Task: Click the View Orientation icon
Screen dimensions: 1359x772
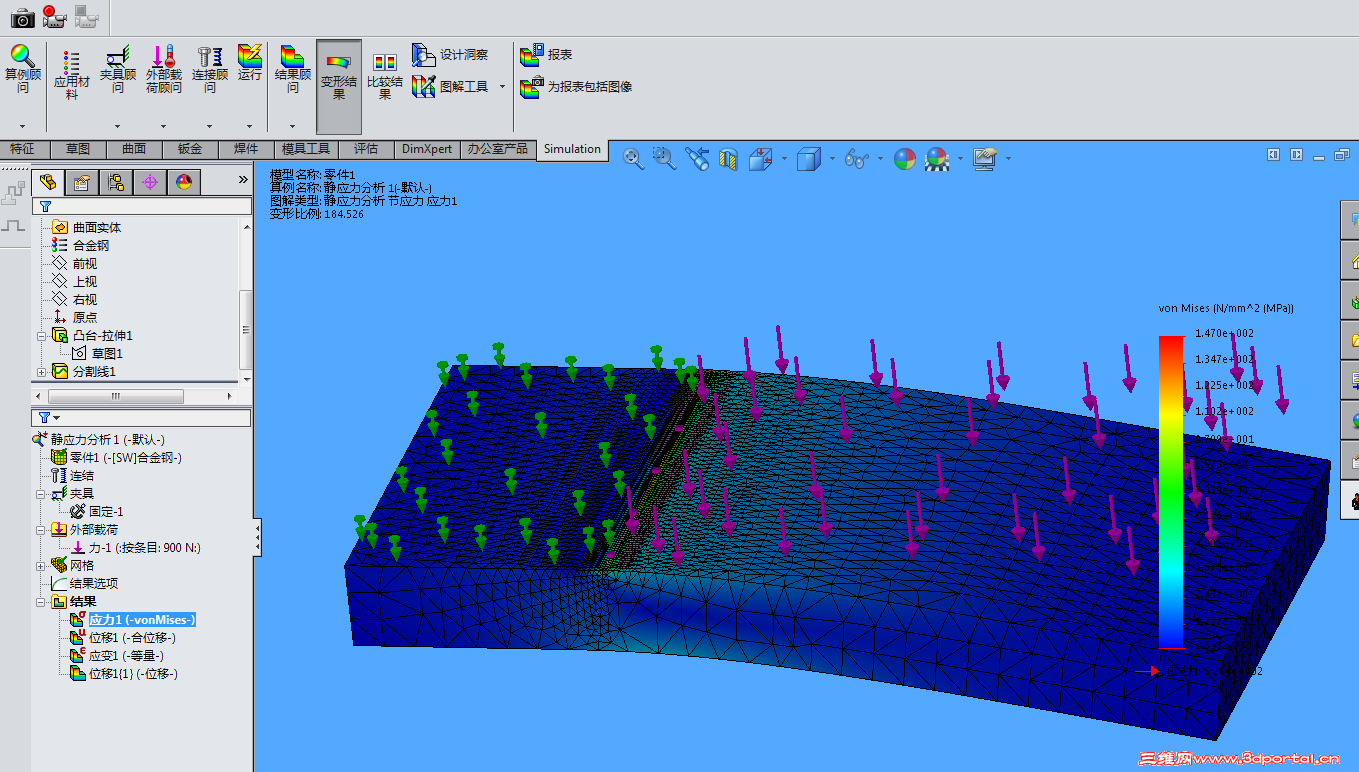Action: [x=761, y=158]
